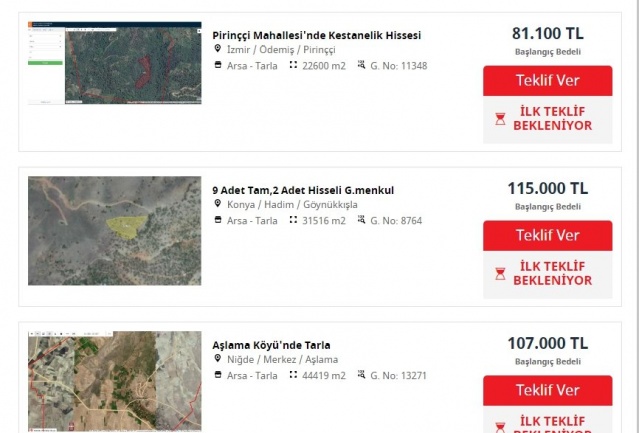Image resolution: width=639 pixels, height=433 pixels.
Task: Click listing number icon beside G. No: 8764
Action: point(361,220)
